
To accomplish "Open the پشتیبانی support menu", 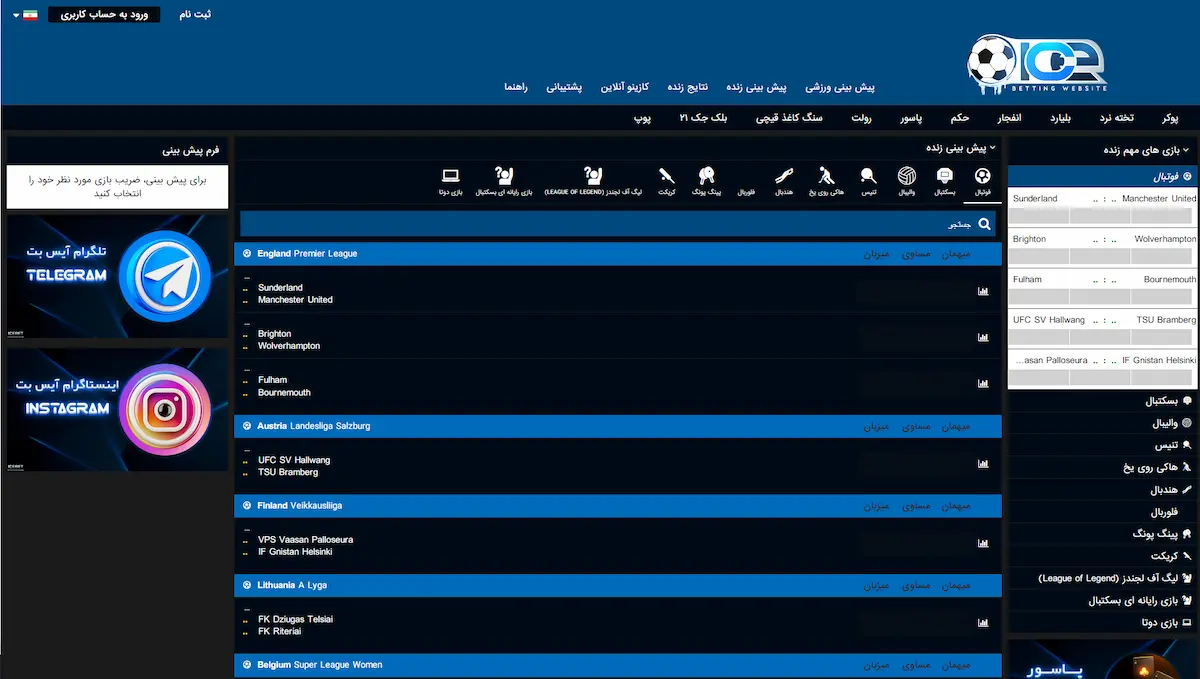I will [564, 88].
